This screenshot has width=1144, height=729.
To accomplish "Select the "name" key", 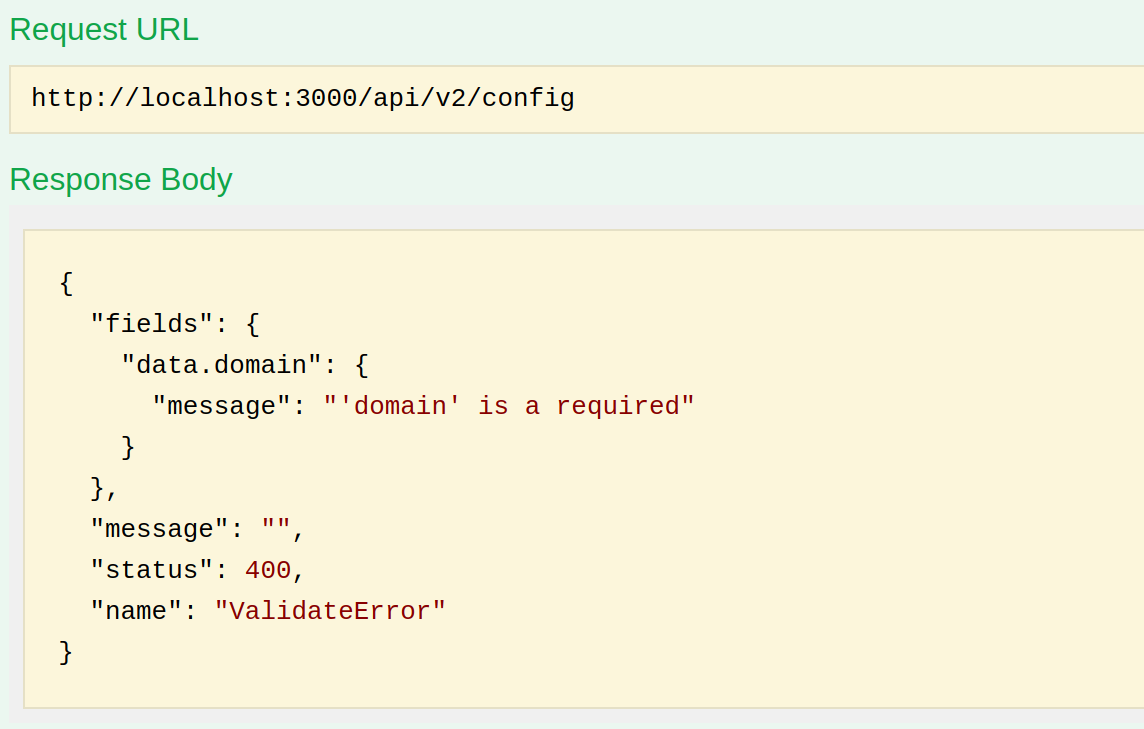I will coord(136,611).
